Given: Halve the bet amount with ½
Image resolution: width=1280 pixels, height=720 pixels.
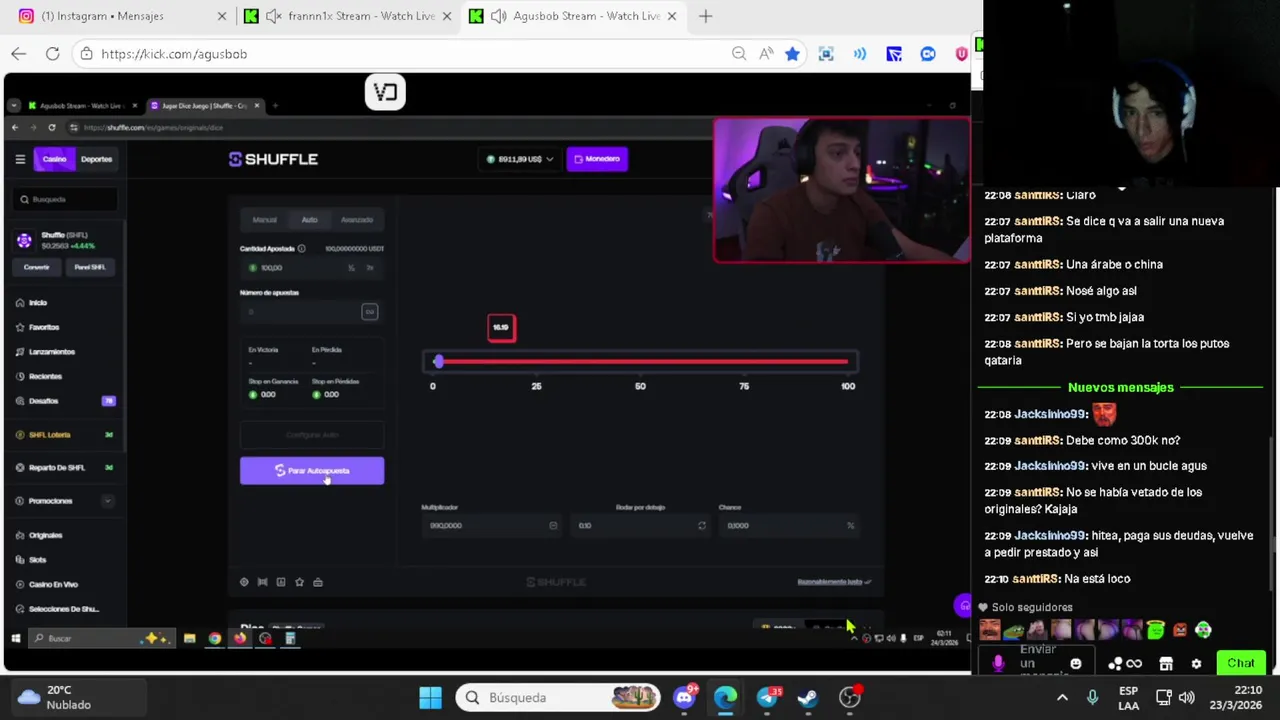Looking at the screenshot, I should coord(351,268).
